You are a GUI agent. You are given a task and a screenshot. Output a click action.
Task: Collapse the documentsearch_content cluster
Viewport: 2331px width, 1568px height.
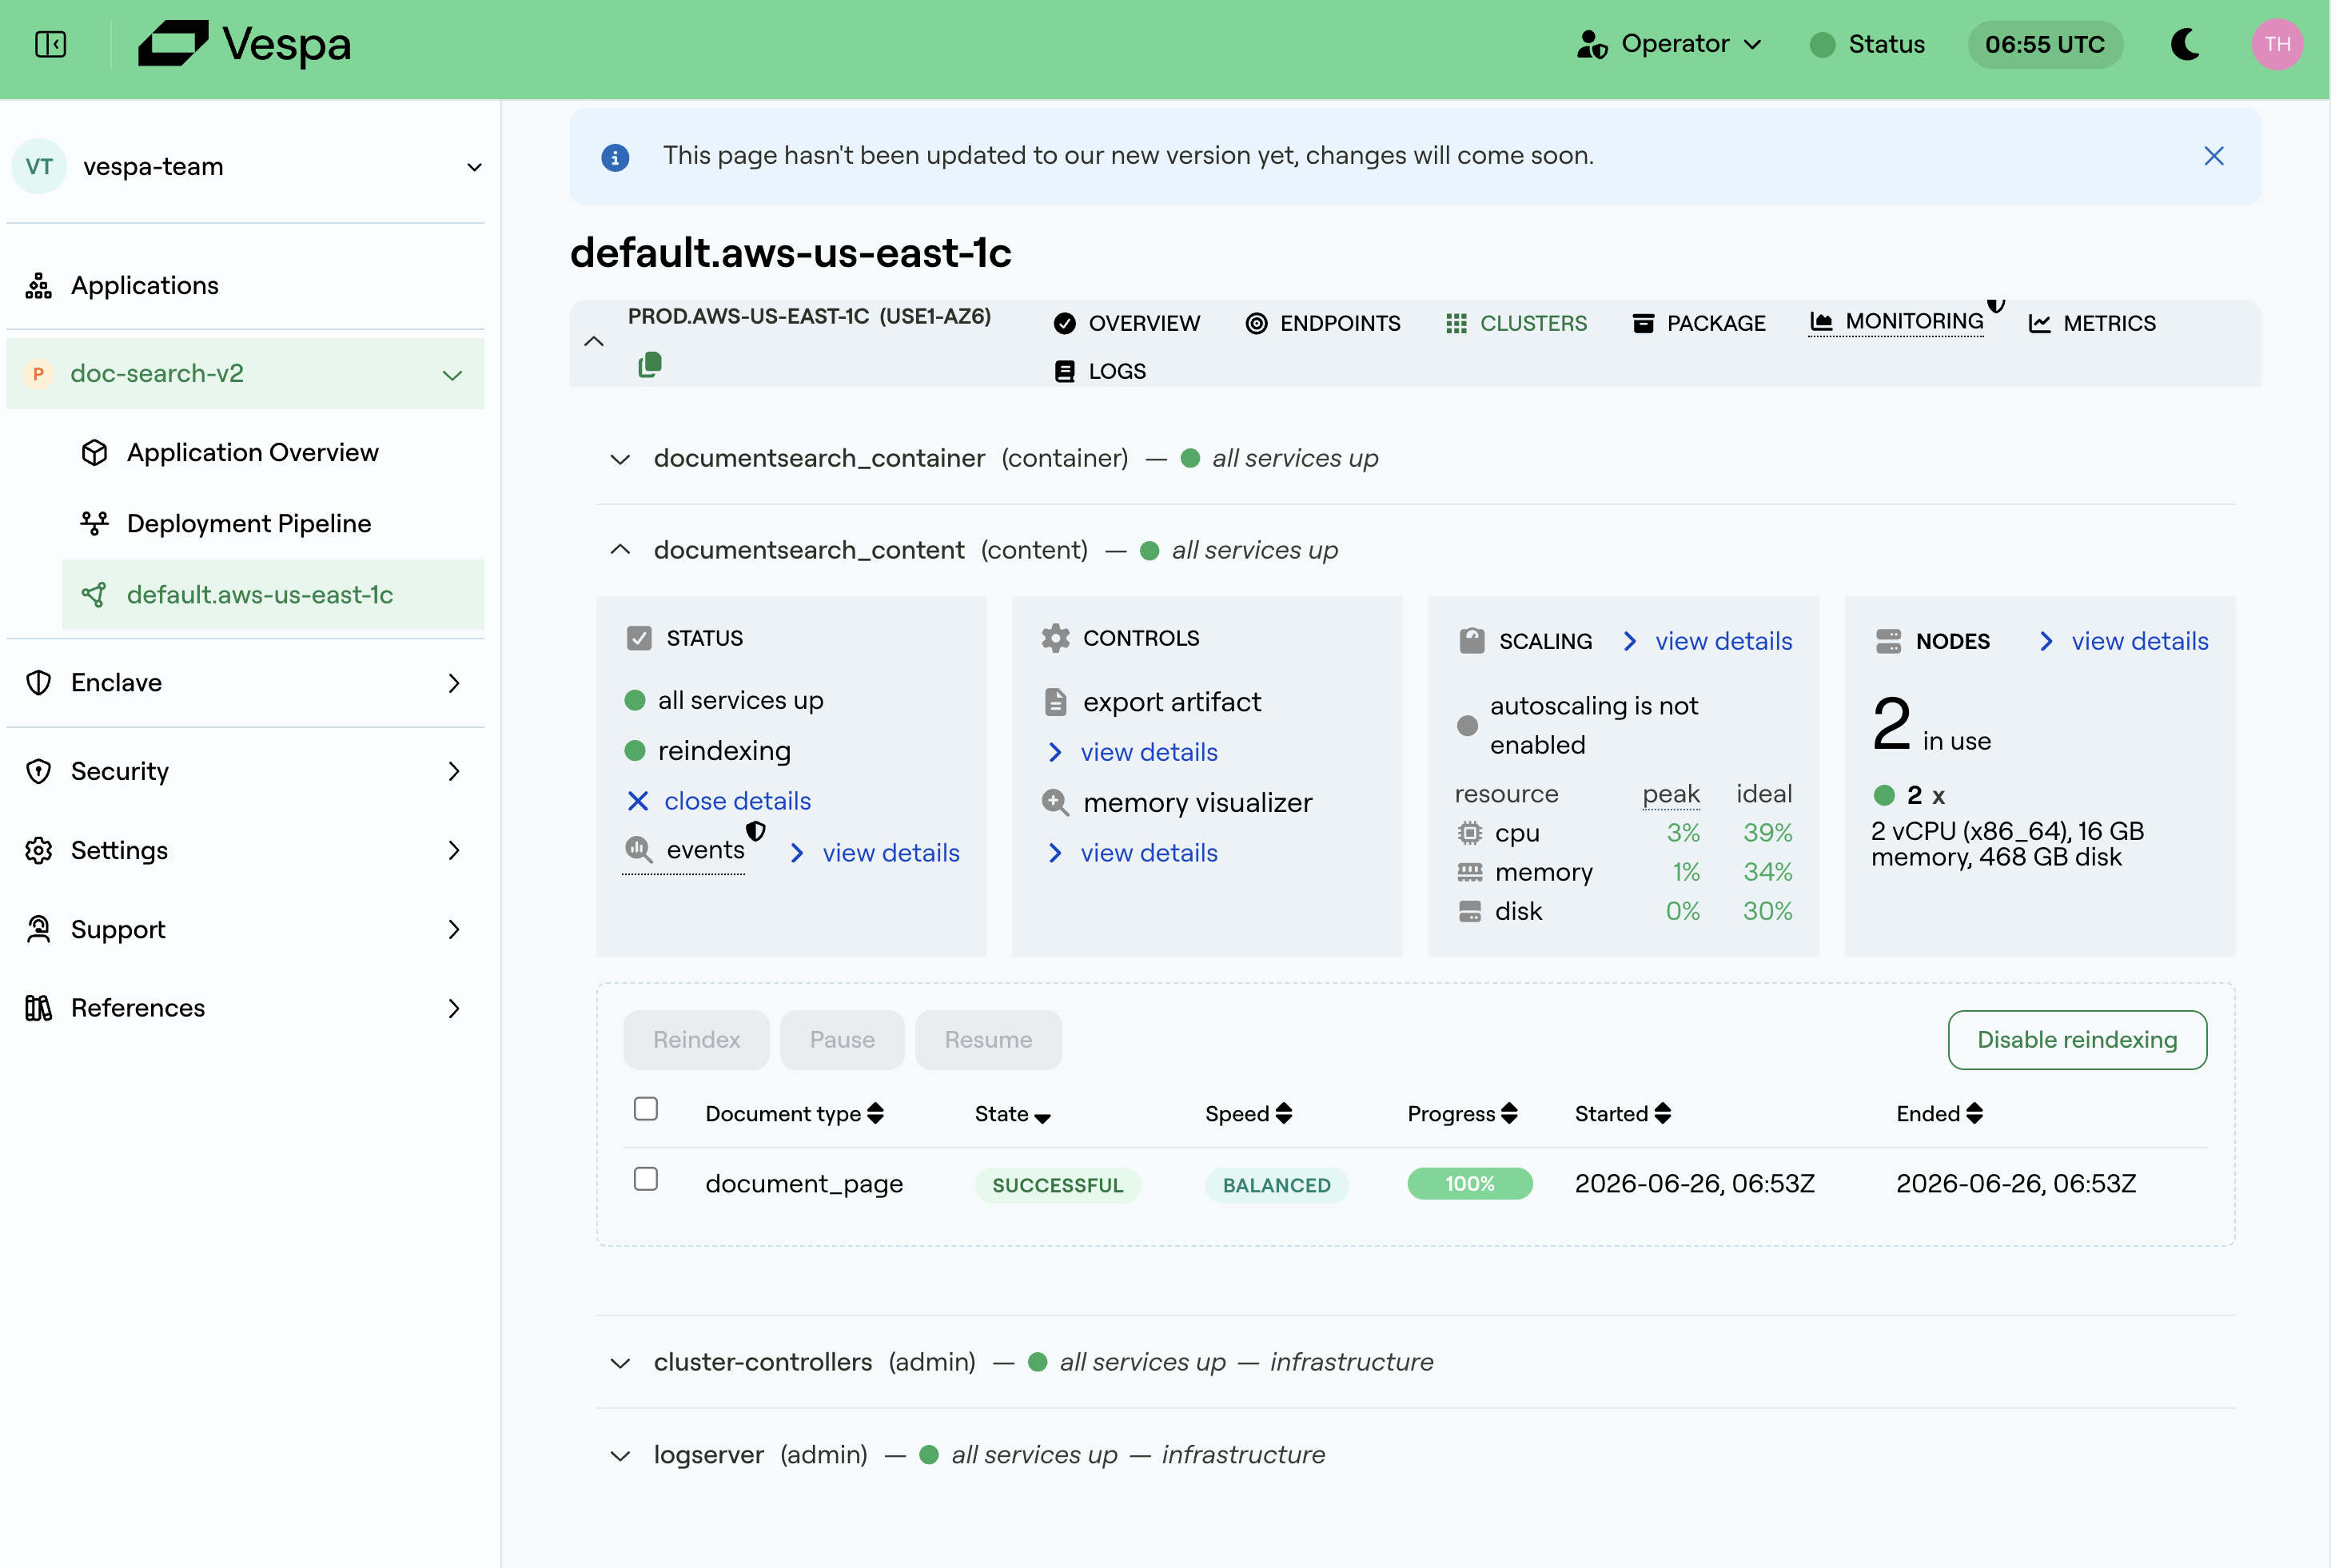[x=620, y=549]
